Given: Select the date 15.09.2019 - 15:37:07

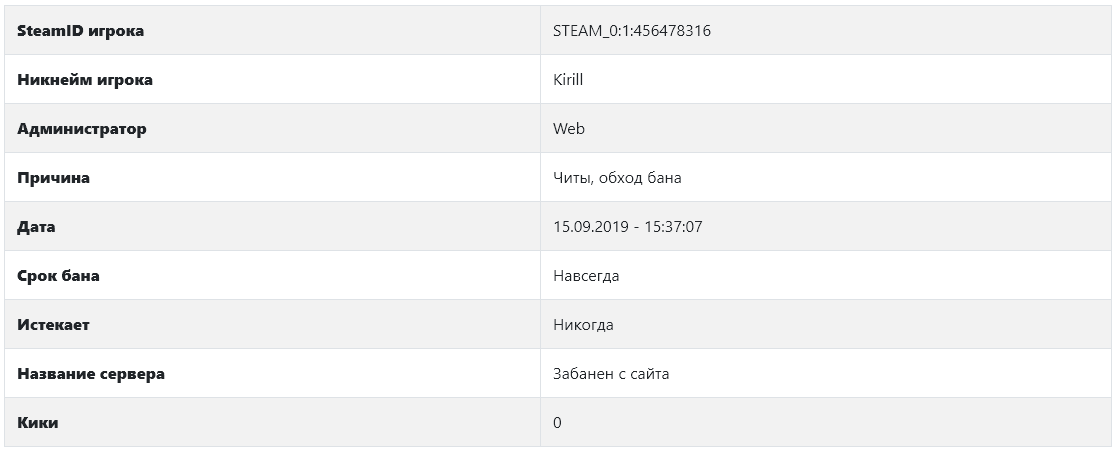Looking at the screenshot, I should pos(628,227).
